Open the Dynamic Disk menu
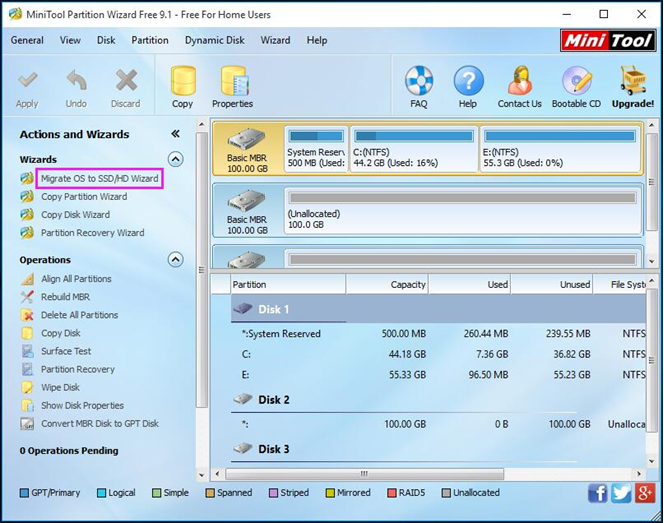Image resolution: width=664 pixels, height=523 pixels. [x=215, y=40]
